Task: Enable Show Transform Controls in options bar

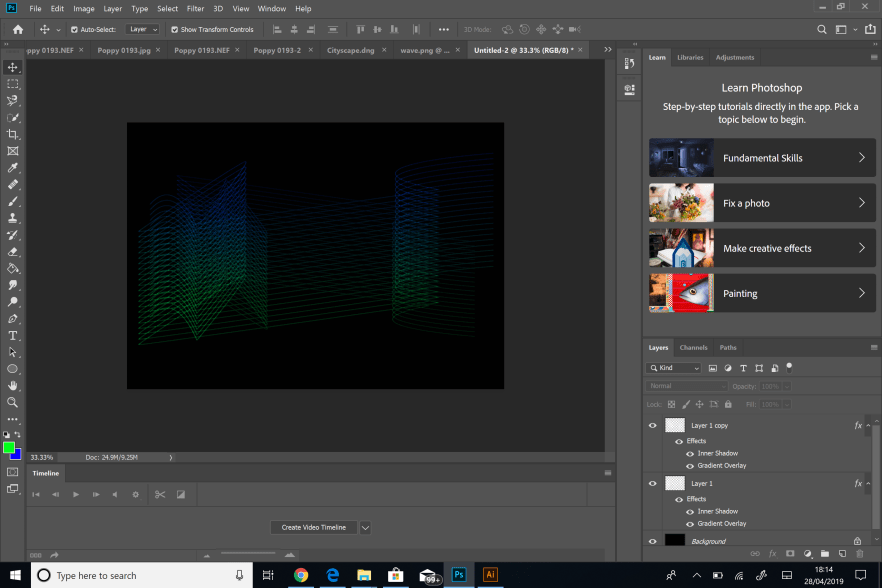Action: 175,29
